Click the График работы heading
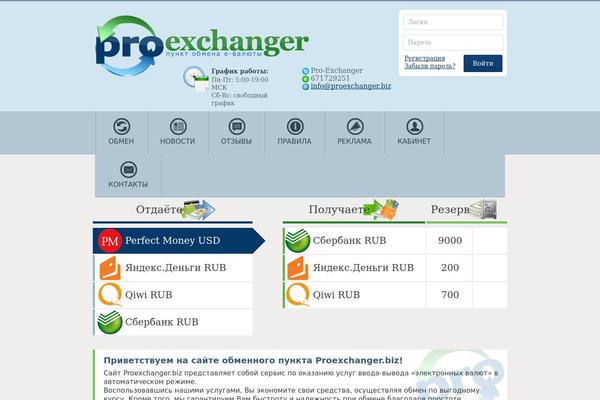Viewport: 600px width, 400px height. [x=240, y=71]
